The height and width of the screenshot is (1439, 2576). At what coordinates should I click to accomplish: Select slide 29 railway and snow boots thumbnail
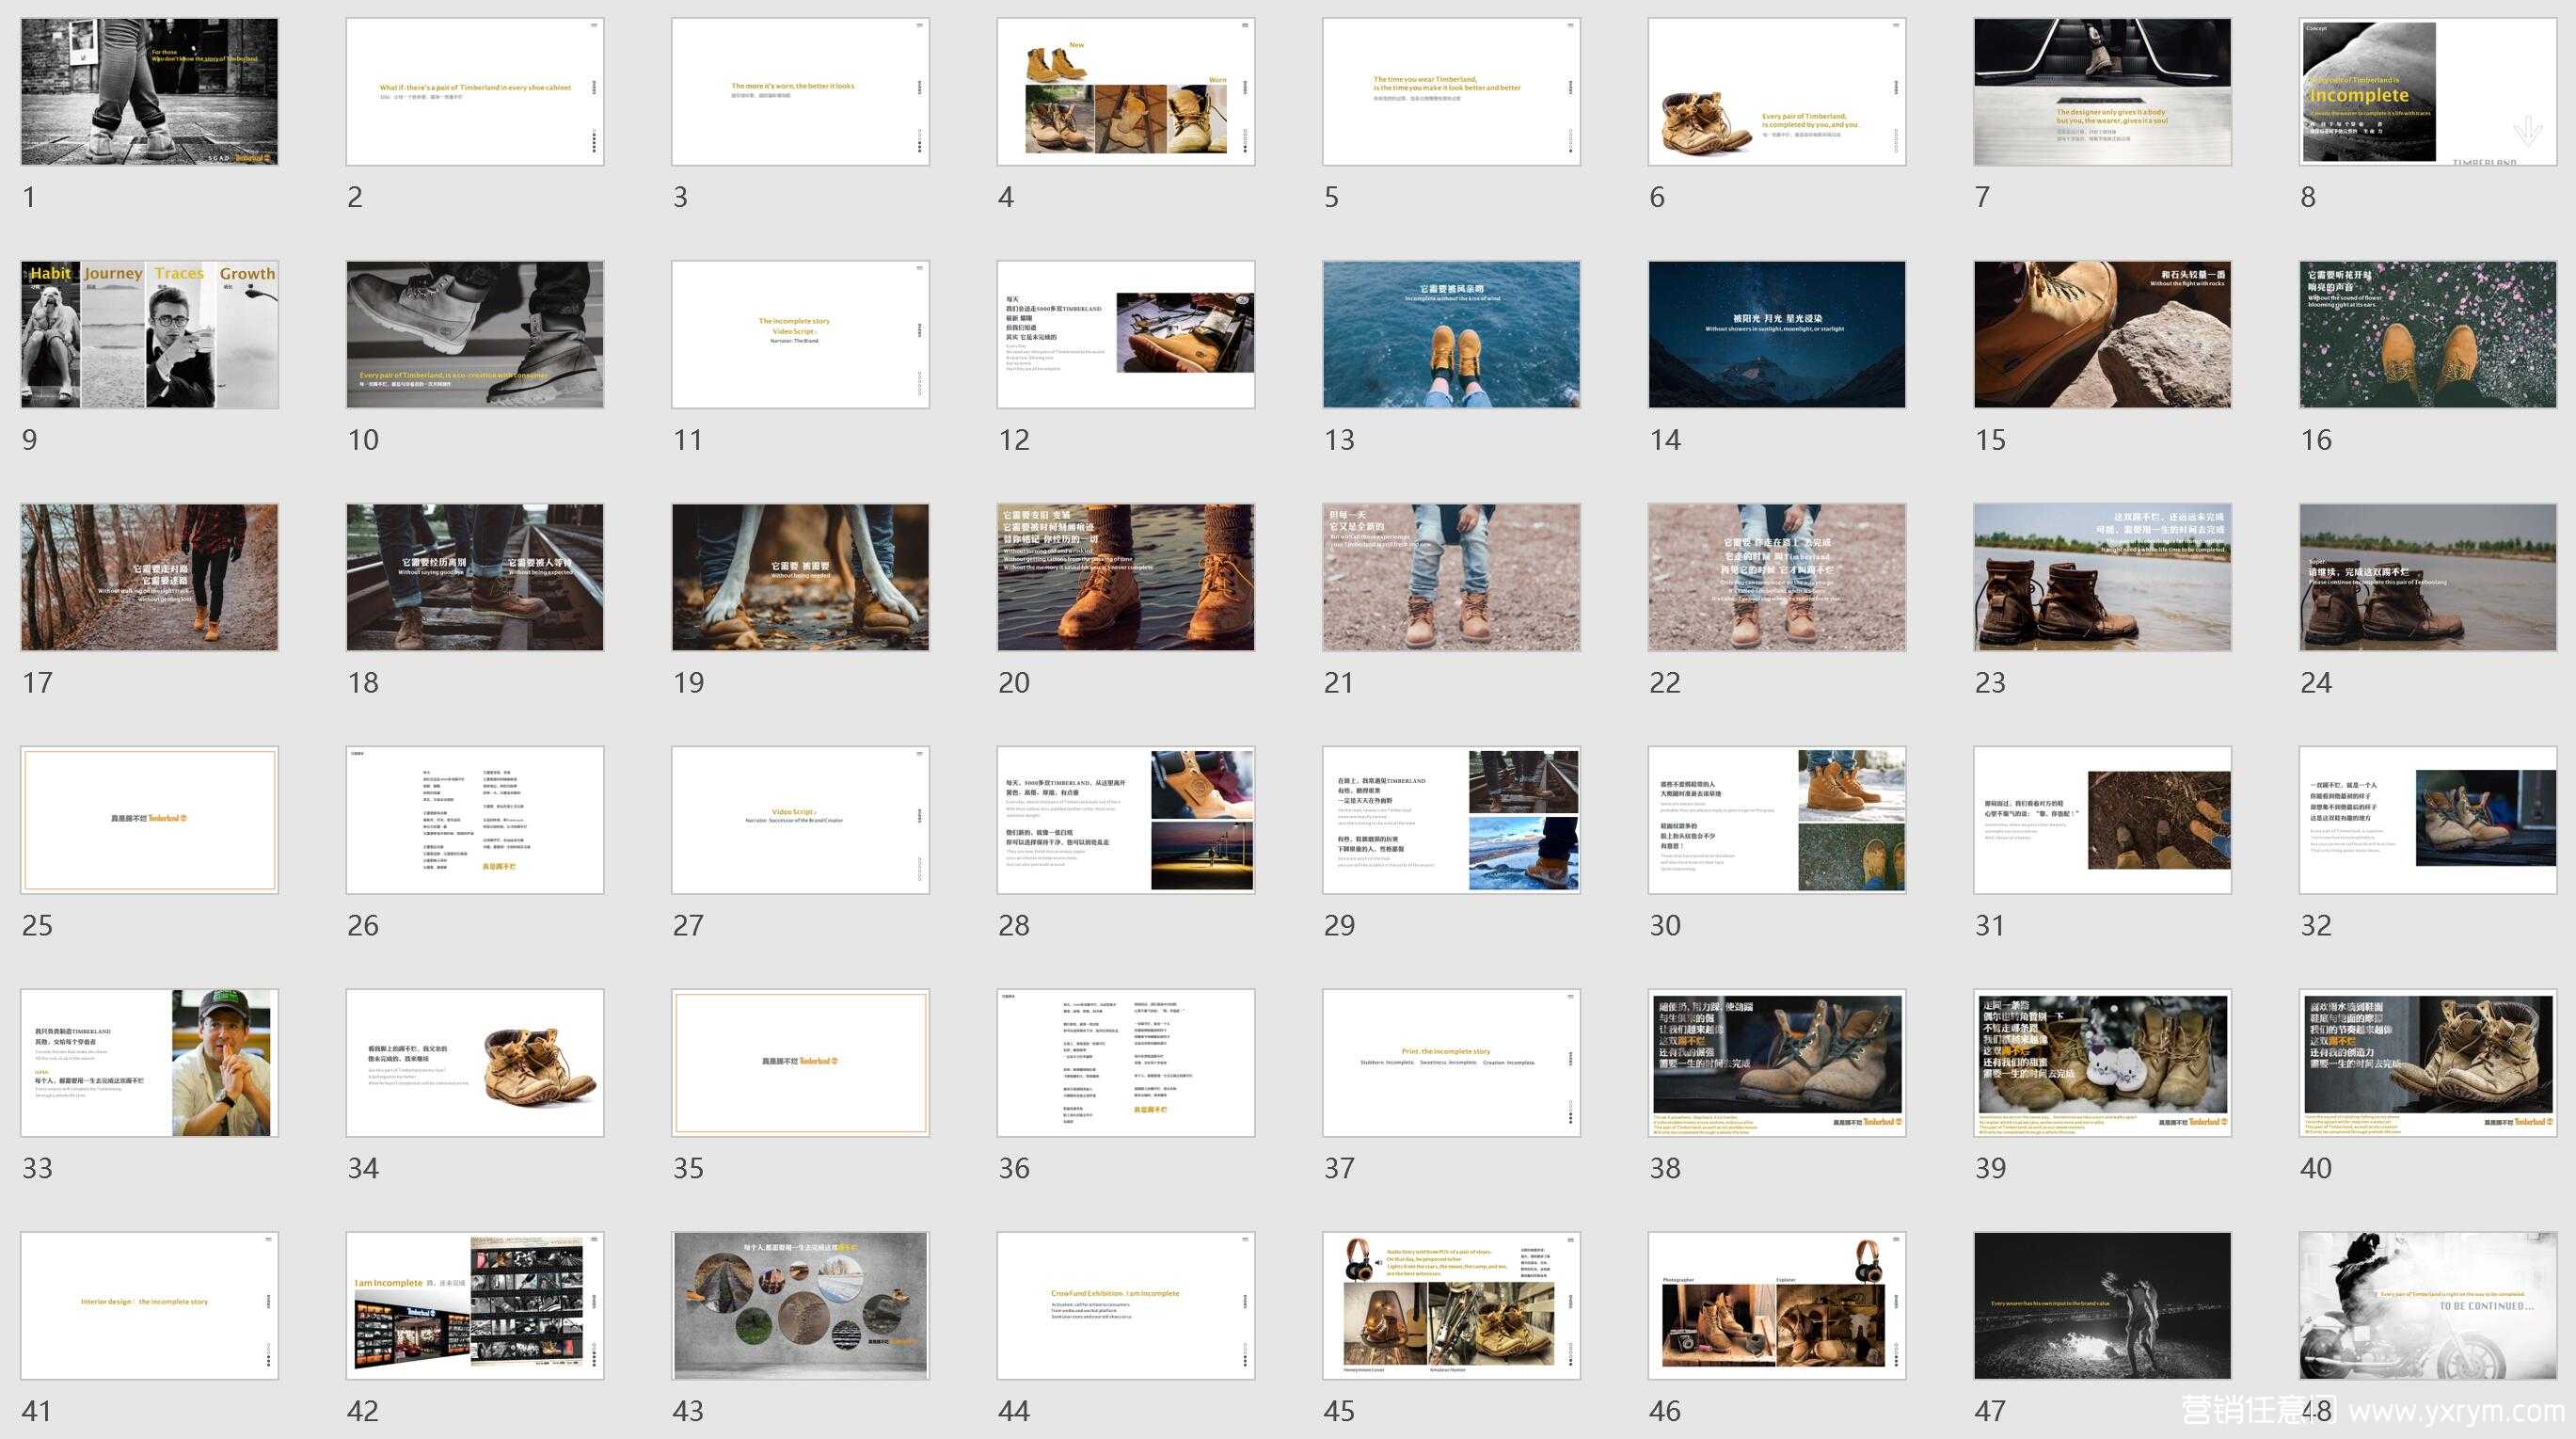(x=1451, y=820)
